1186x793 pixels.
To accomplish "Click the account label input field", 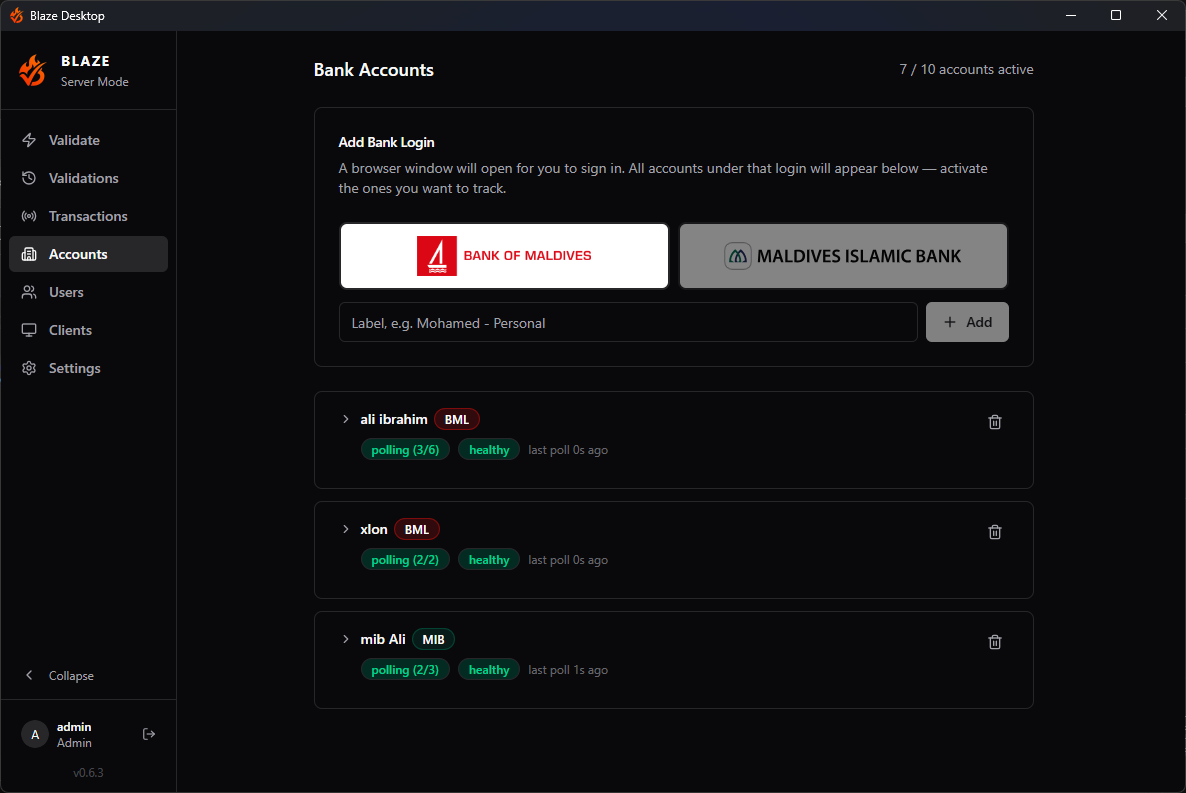I will click(x=628, y=321).
